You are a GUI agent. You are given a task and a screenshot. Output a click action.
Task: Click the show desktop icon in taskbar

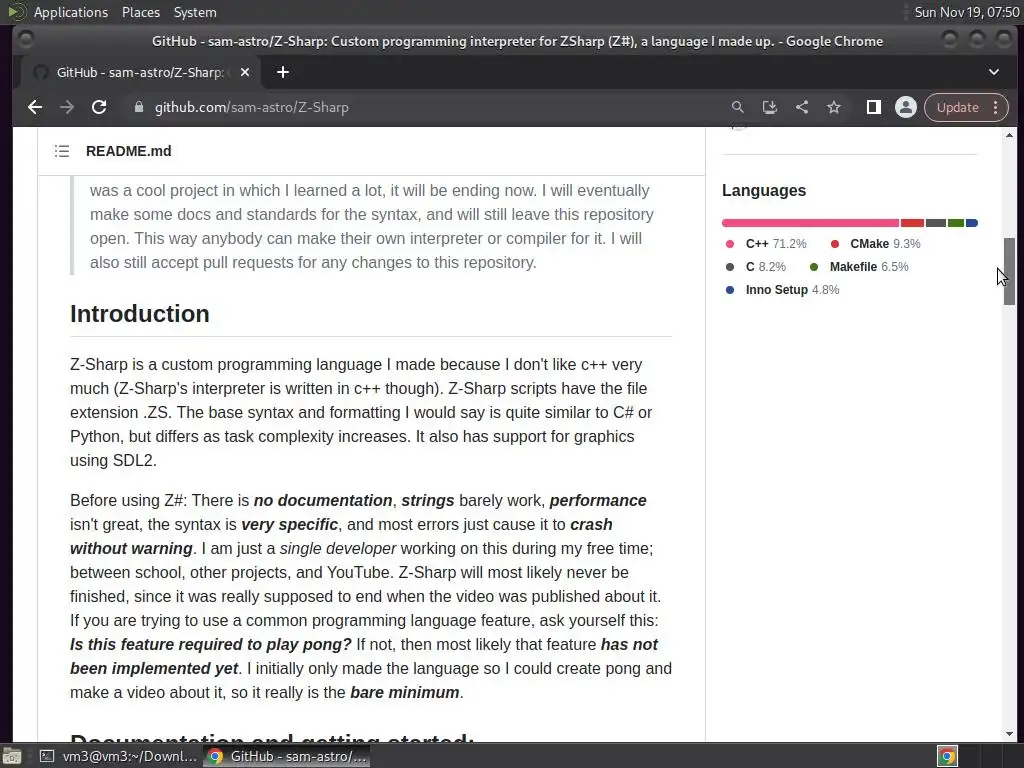pyautogui.click(x=12, y=756)
